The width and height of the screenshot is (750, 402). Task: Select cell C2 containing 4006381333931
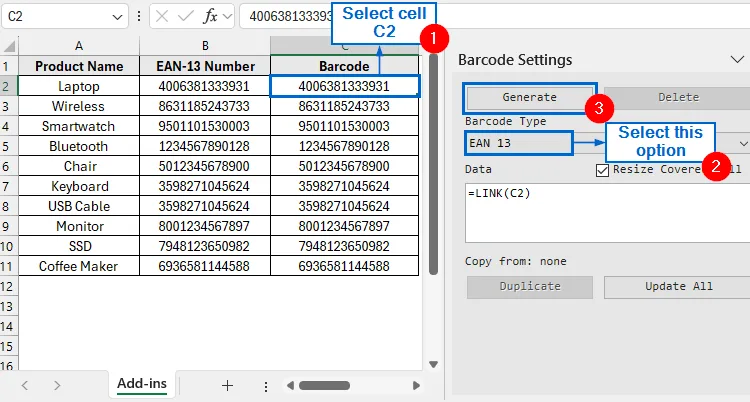pyautogui.click(x=344, y=86)
